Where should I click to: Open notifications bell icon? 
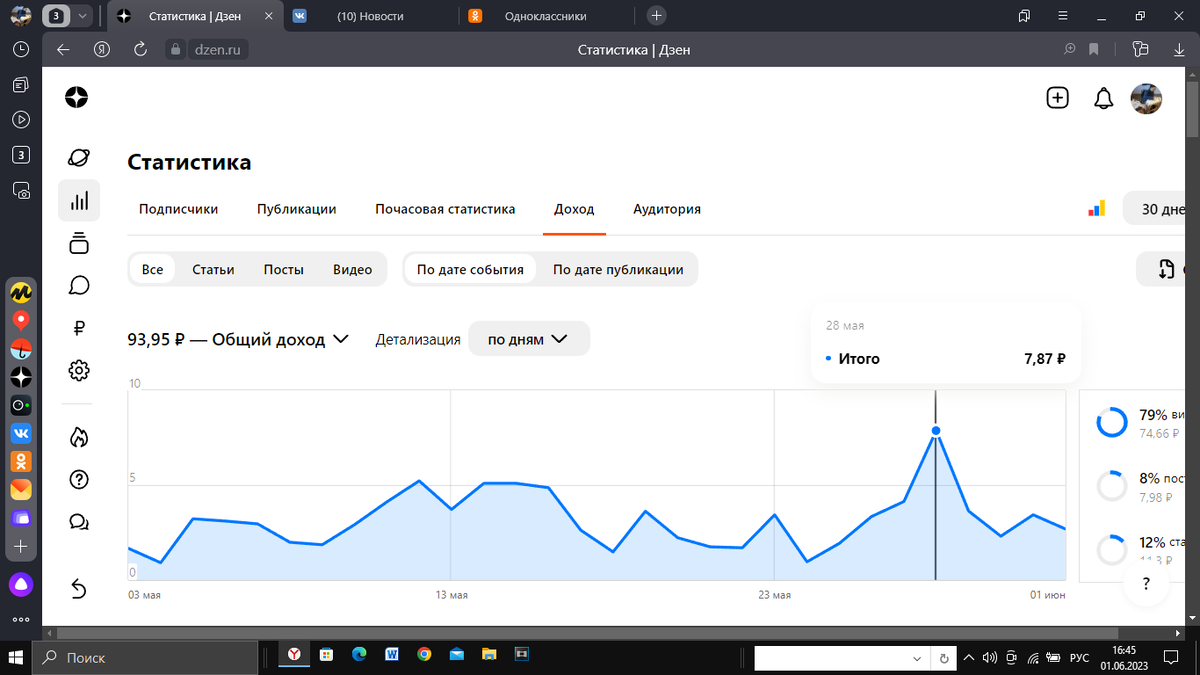[1103, 98]
